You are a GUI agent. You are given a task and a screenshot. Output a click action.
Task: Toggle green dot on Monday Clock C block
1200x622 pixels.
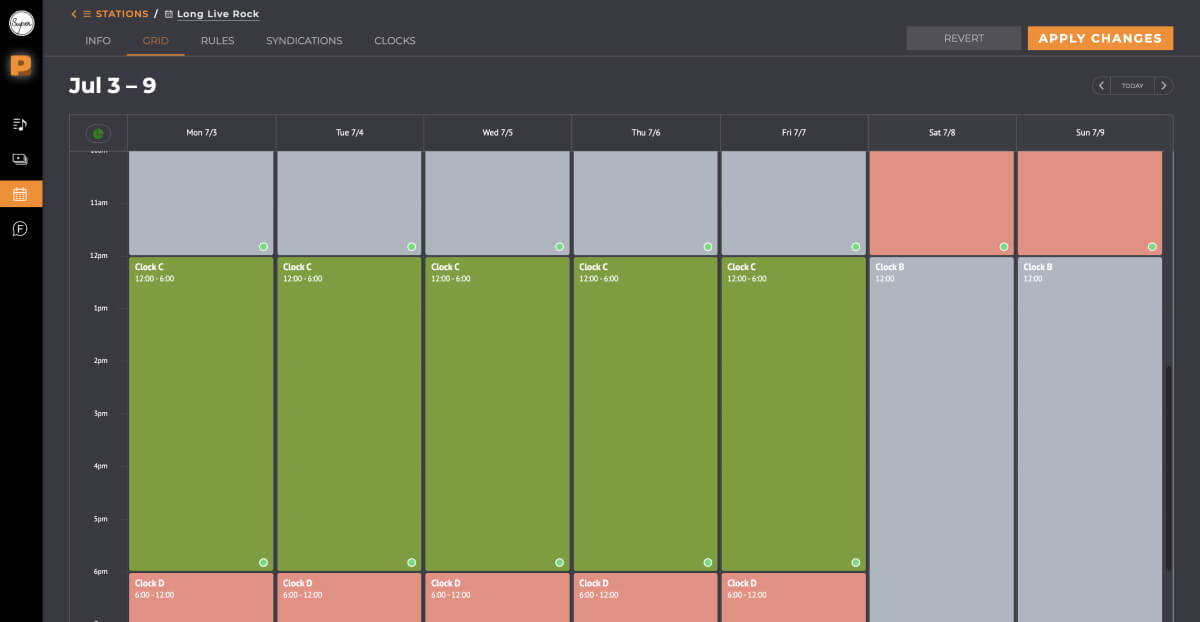263,562
